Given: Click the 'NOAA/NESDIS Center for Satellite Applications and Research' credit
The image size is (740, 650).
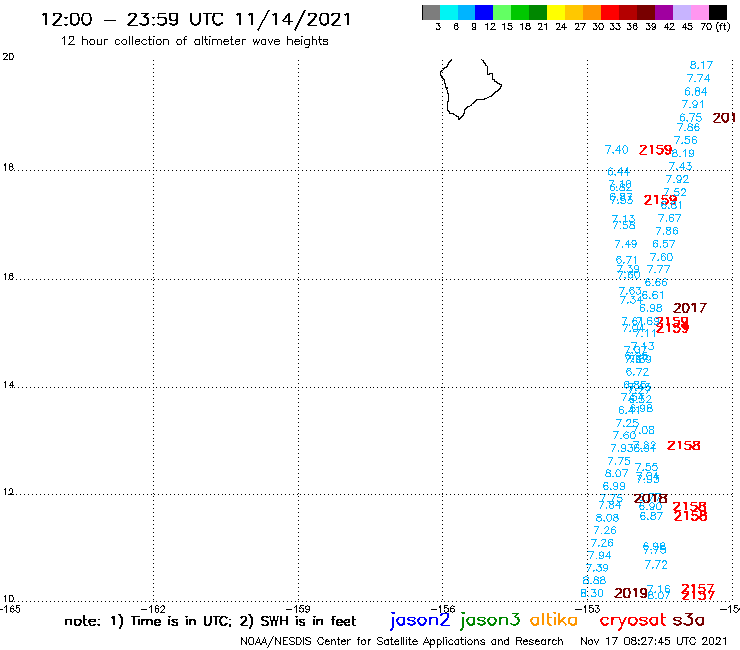Looking at the screenshot, I should pos(402,641).
